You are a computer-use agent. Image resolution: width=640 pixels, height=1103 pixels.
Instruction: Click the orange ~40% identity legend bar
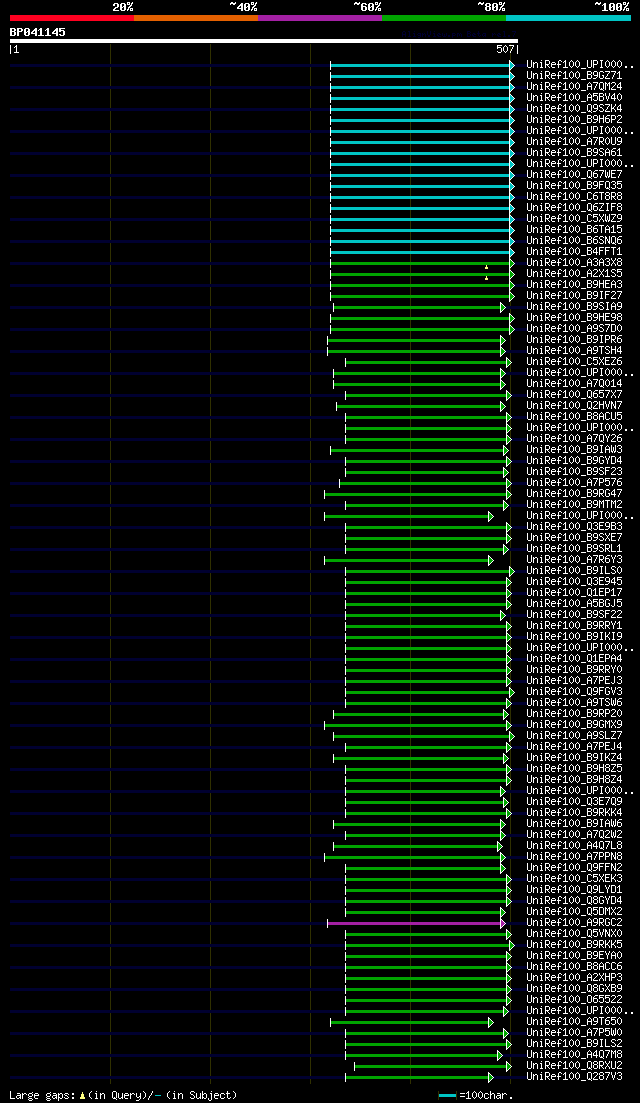click(x=196, y=18)
